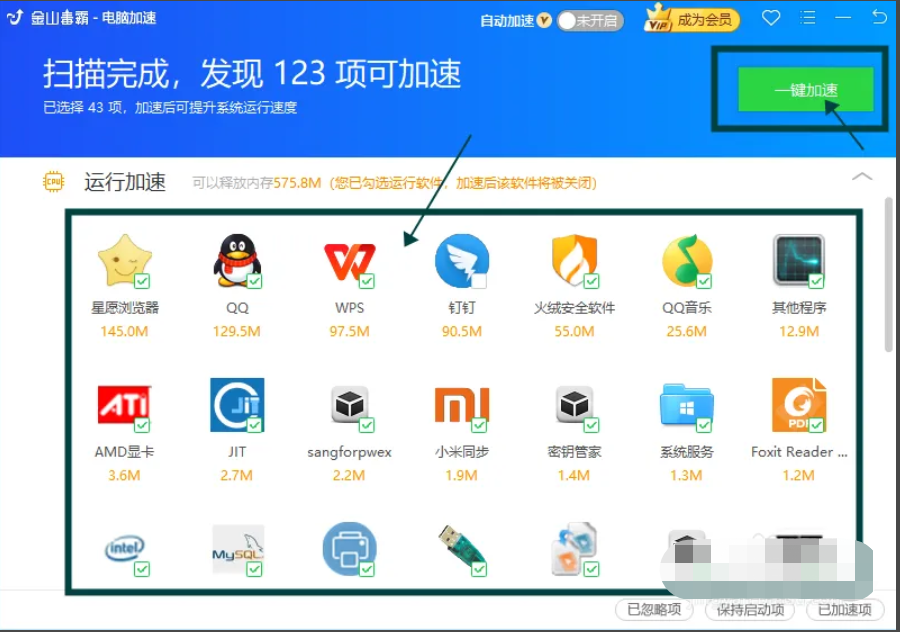Click the 小米同步 MI icon
Screen dimensions: 900x632
coord(462,404)
